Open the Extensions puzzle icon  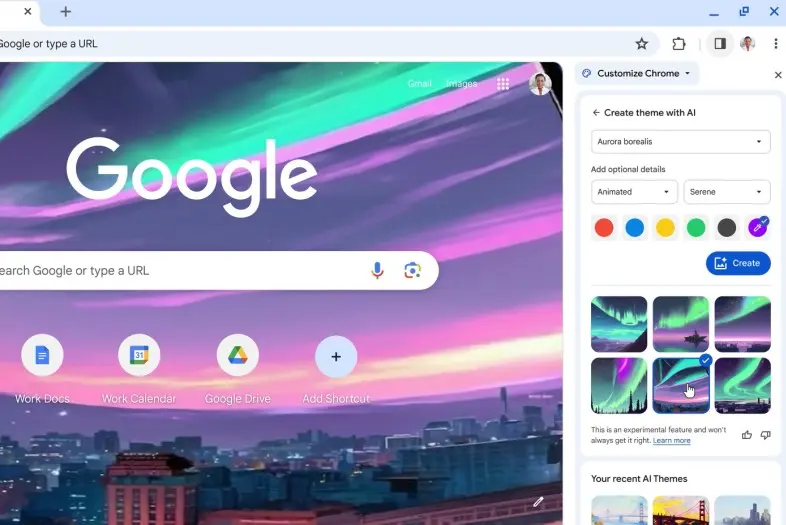pos(679,44)
